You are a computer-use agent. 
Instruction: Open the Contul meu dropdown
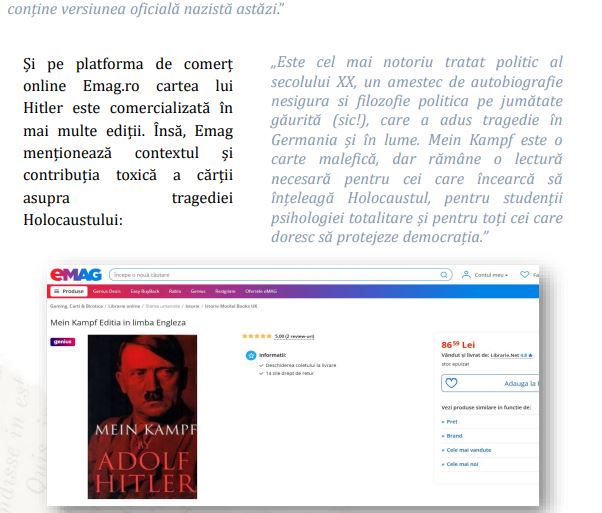click(491, 275)
